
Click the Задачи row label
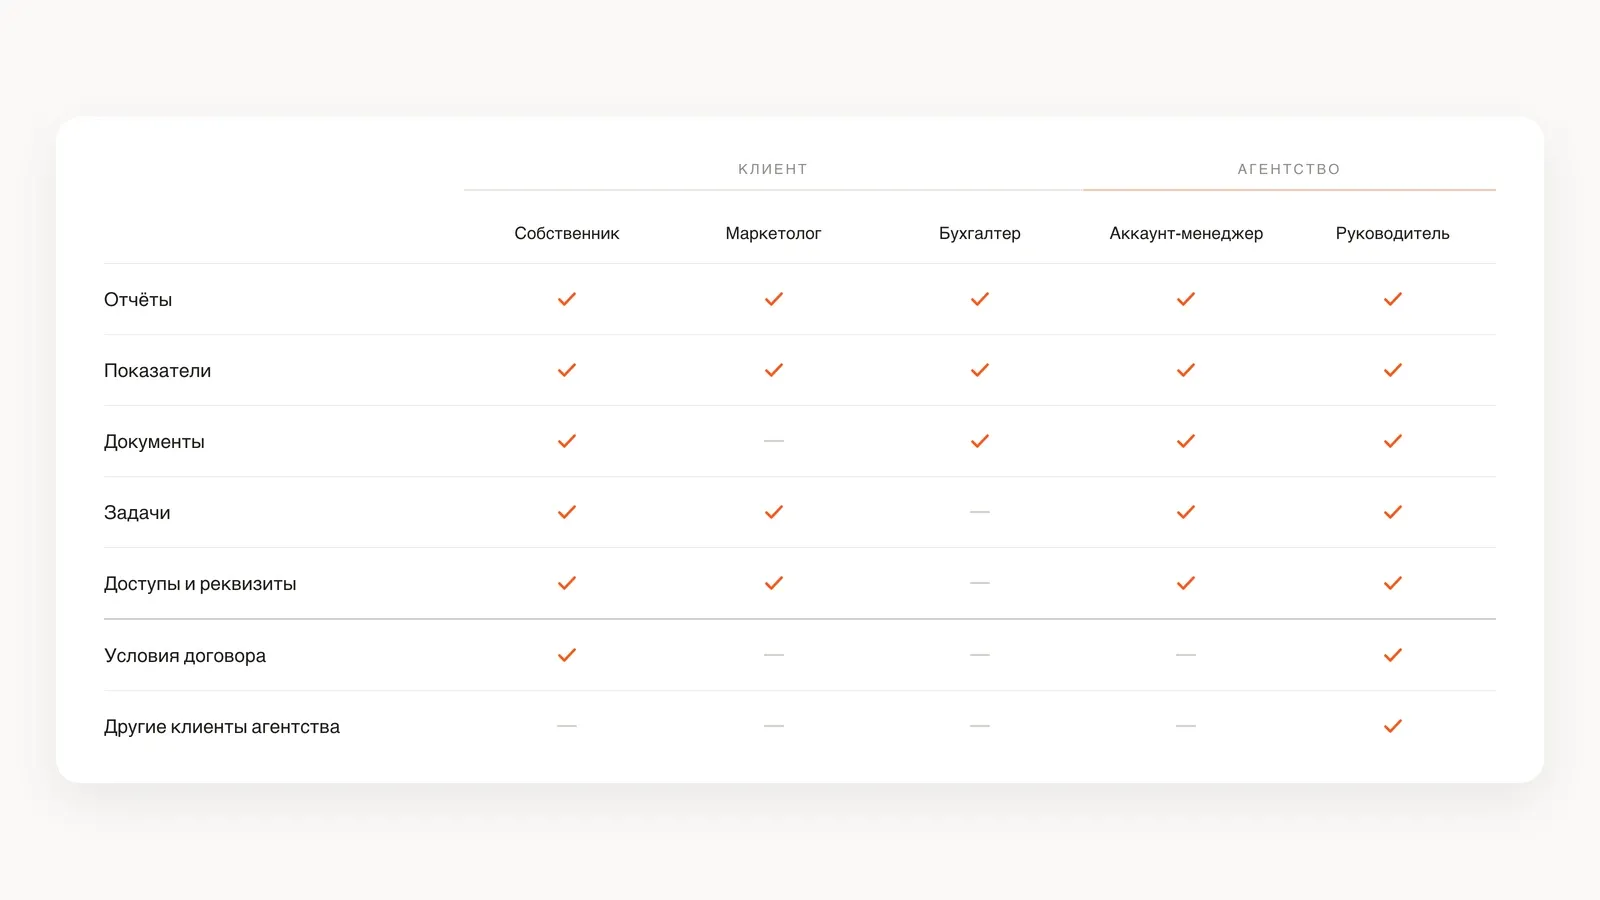pos(137,512)
